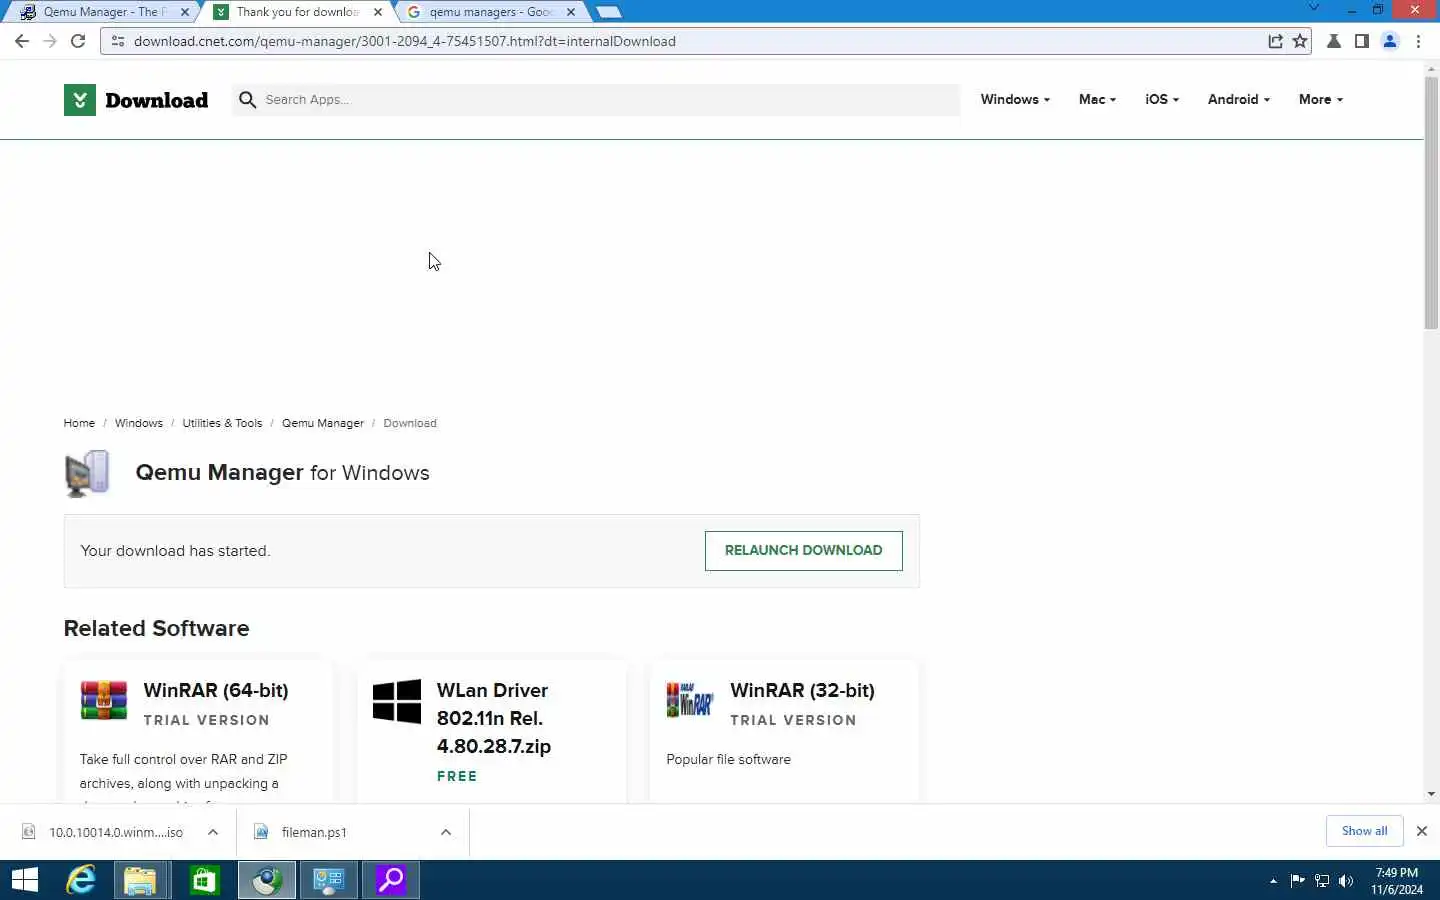Switch to the Chrome taskbar button

267,880
